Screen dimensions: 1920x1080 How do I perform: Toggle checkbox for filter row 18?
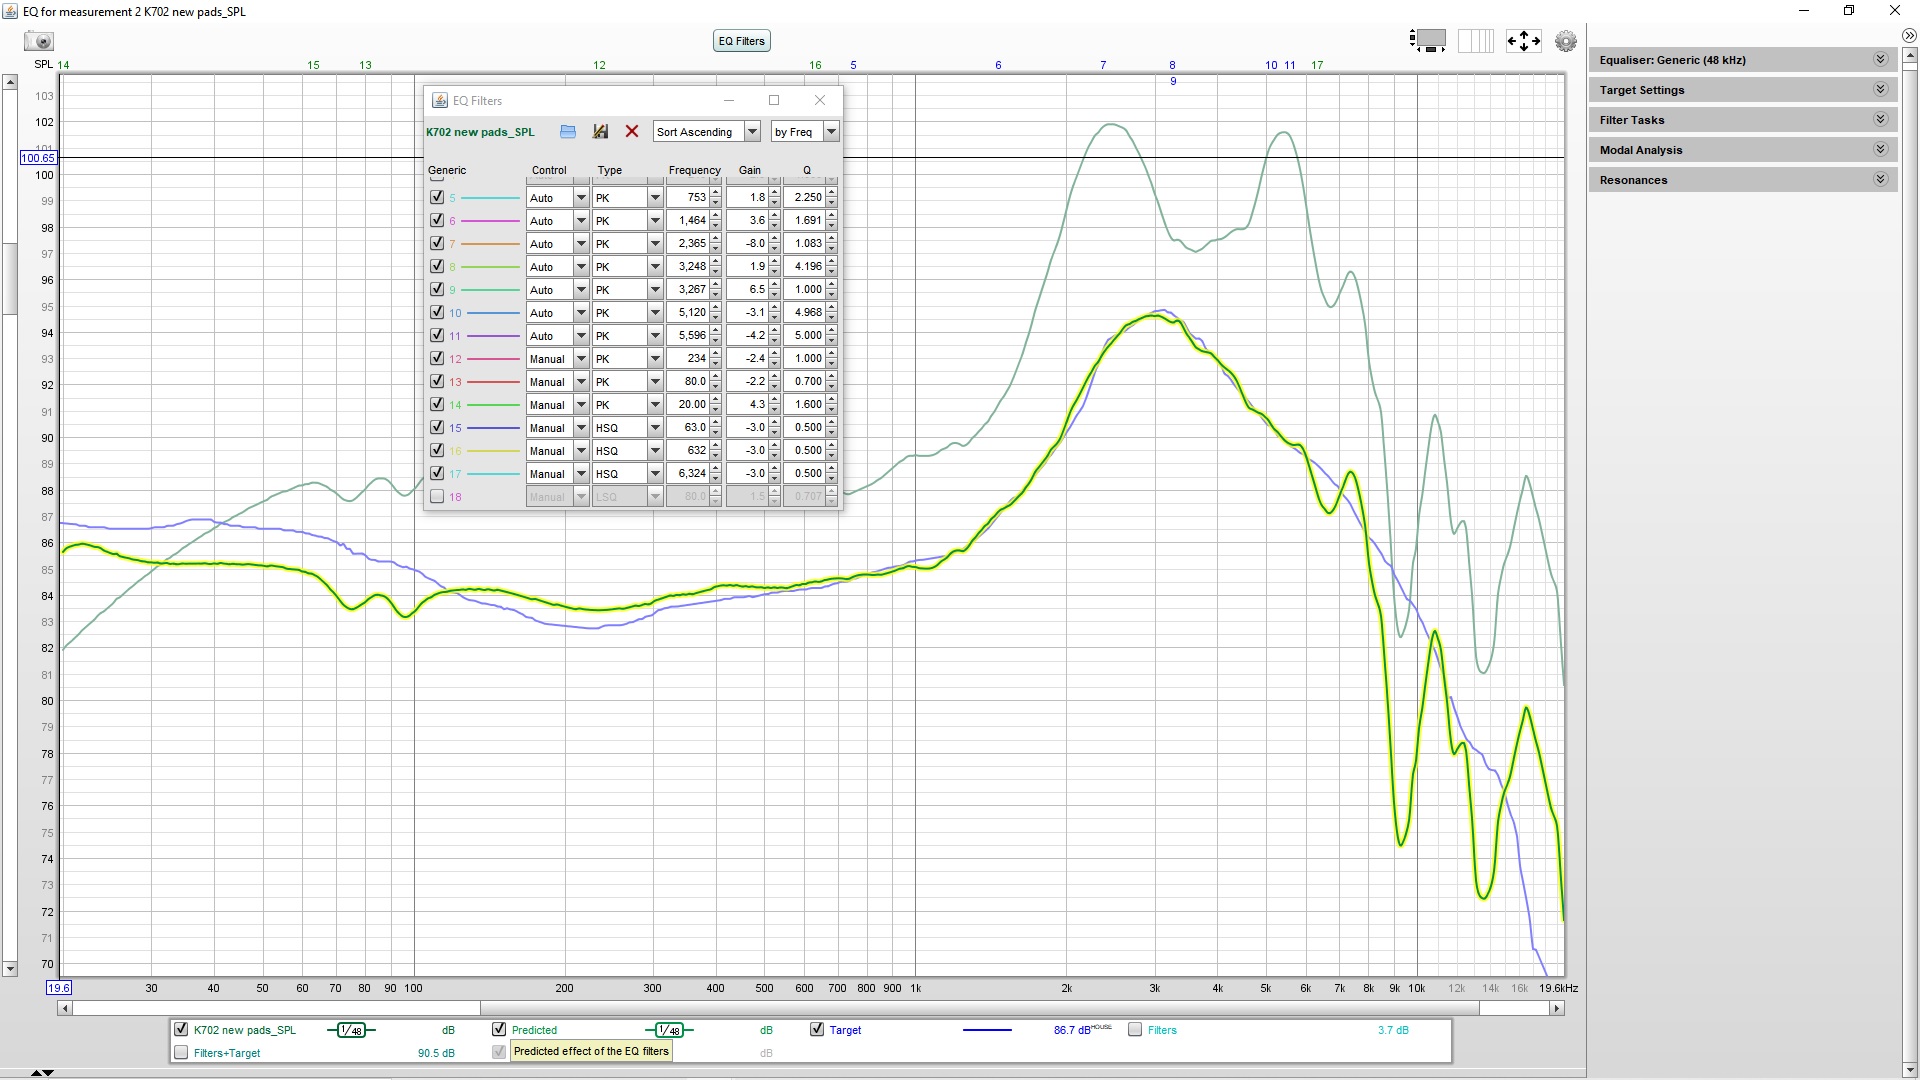[x=436, y=496]
